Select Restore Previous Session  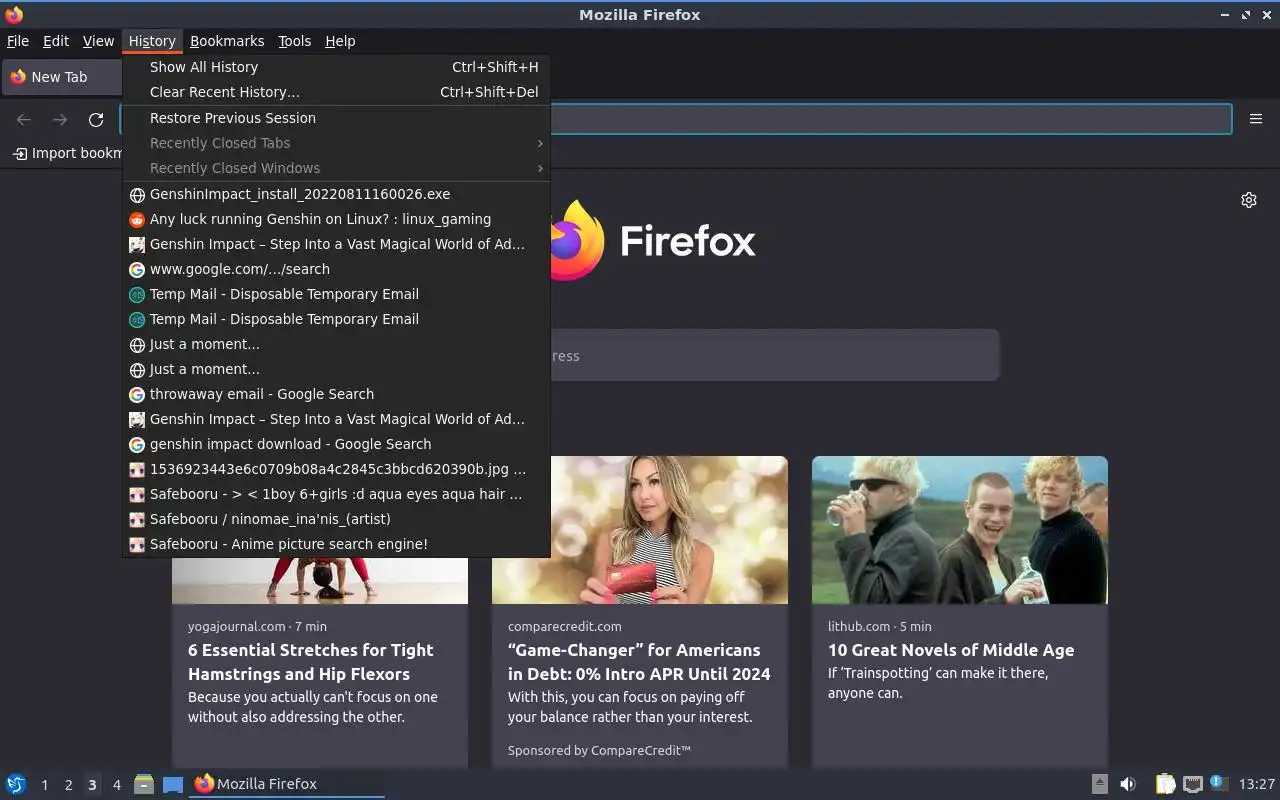[336, 118]
